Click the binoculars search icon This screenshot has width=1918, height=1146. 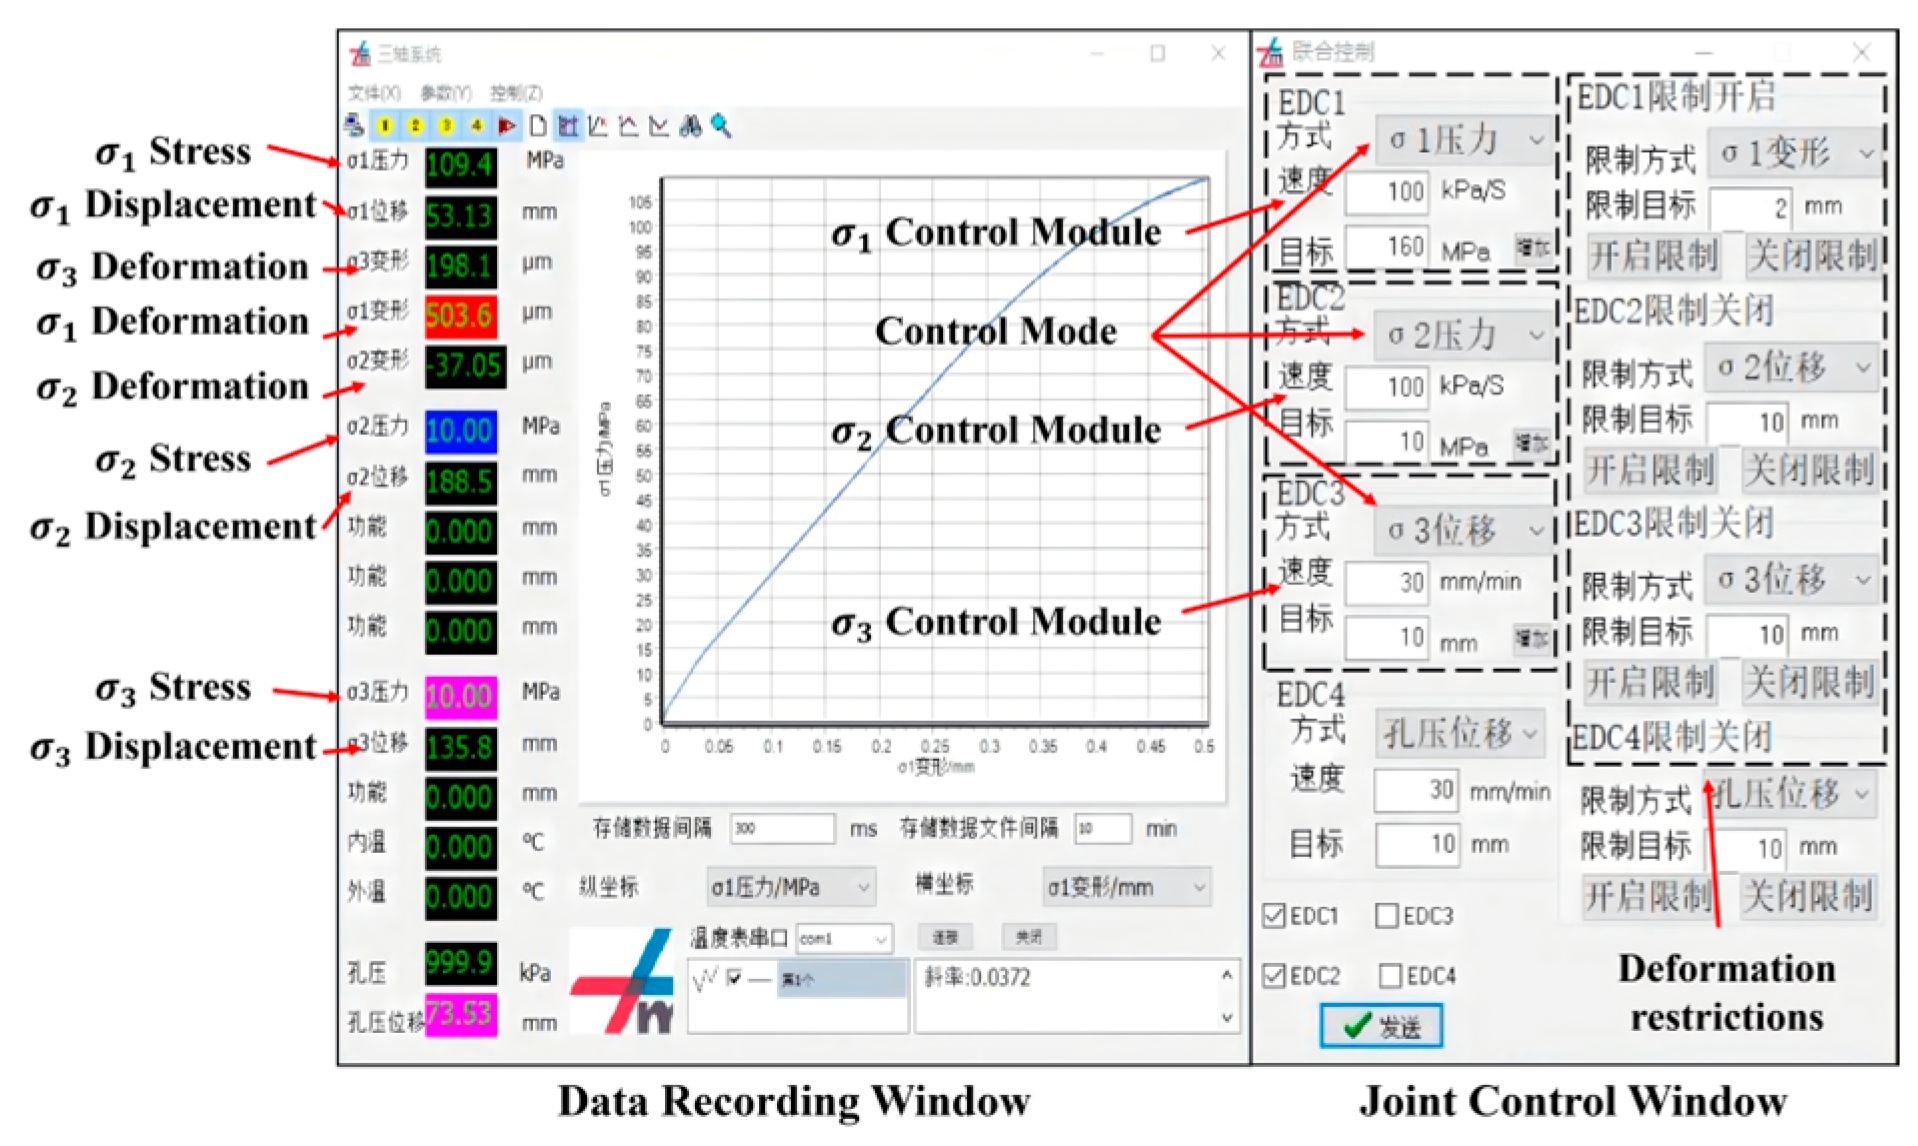[x=690, y=125]
